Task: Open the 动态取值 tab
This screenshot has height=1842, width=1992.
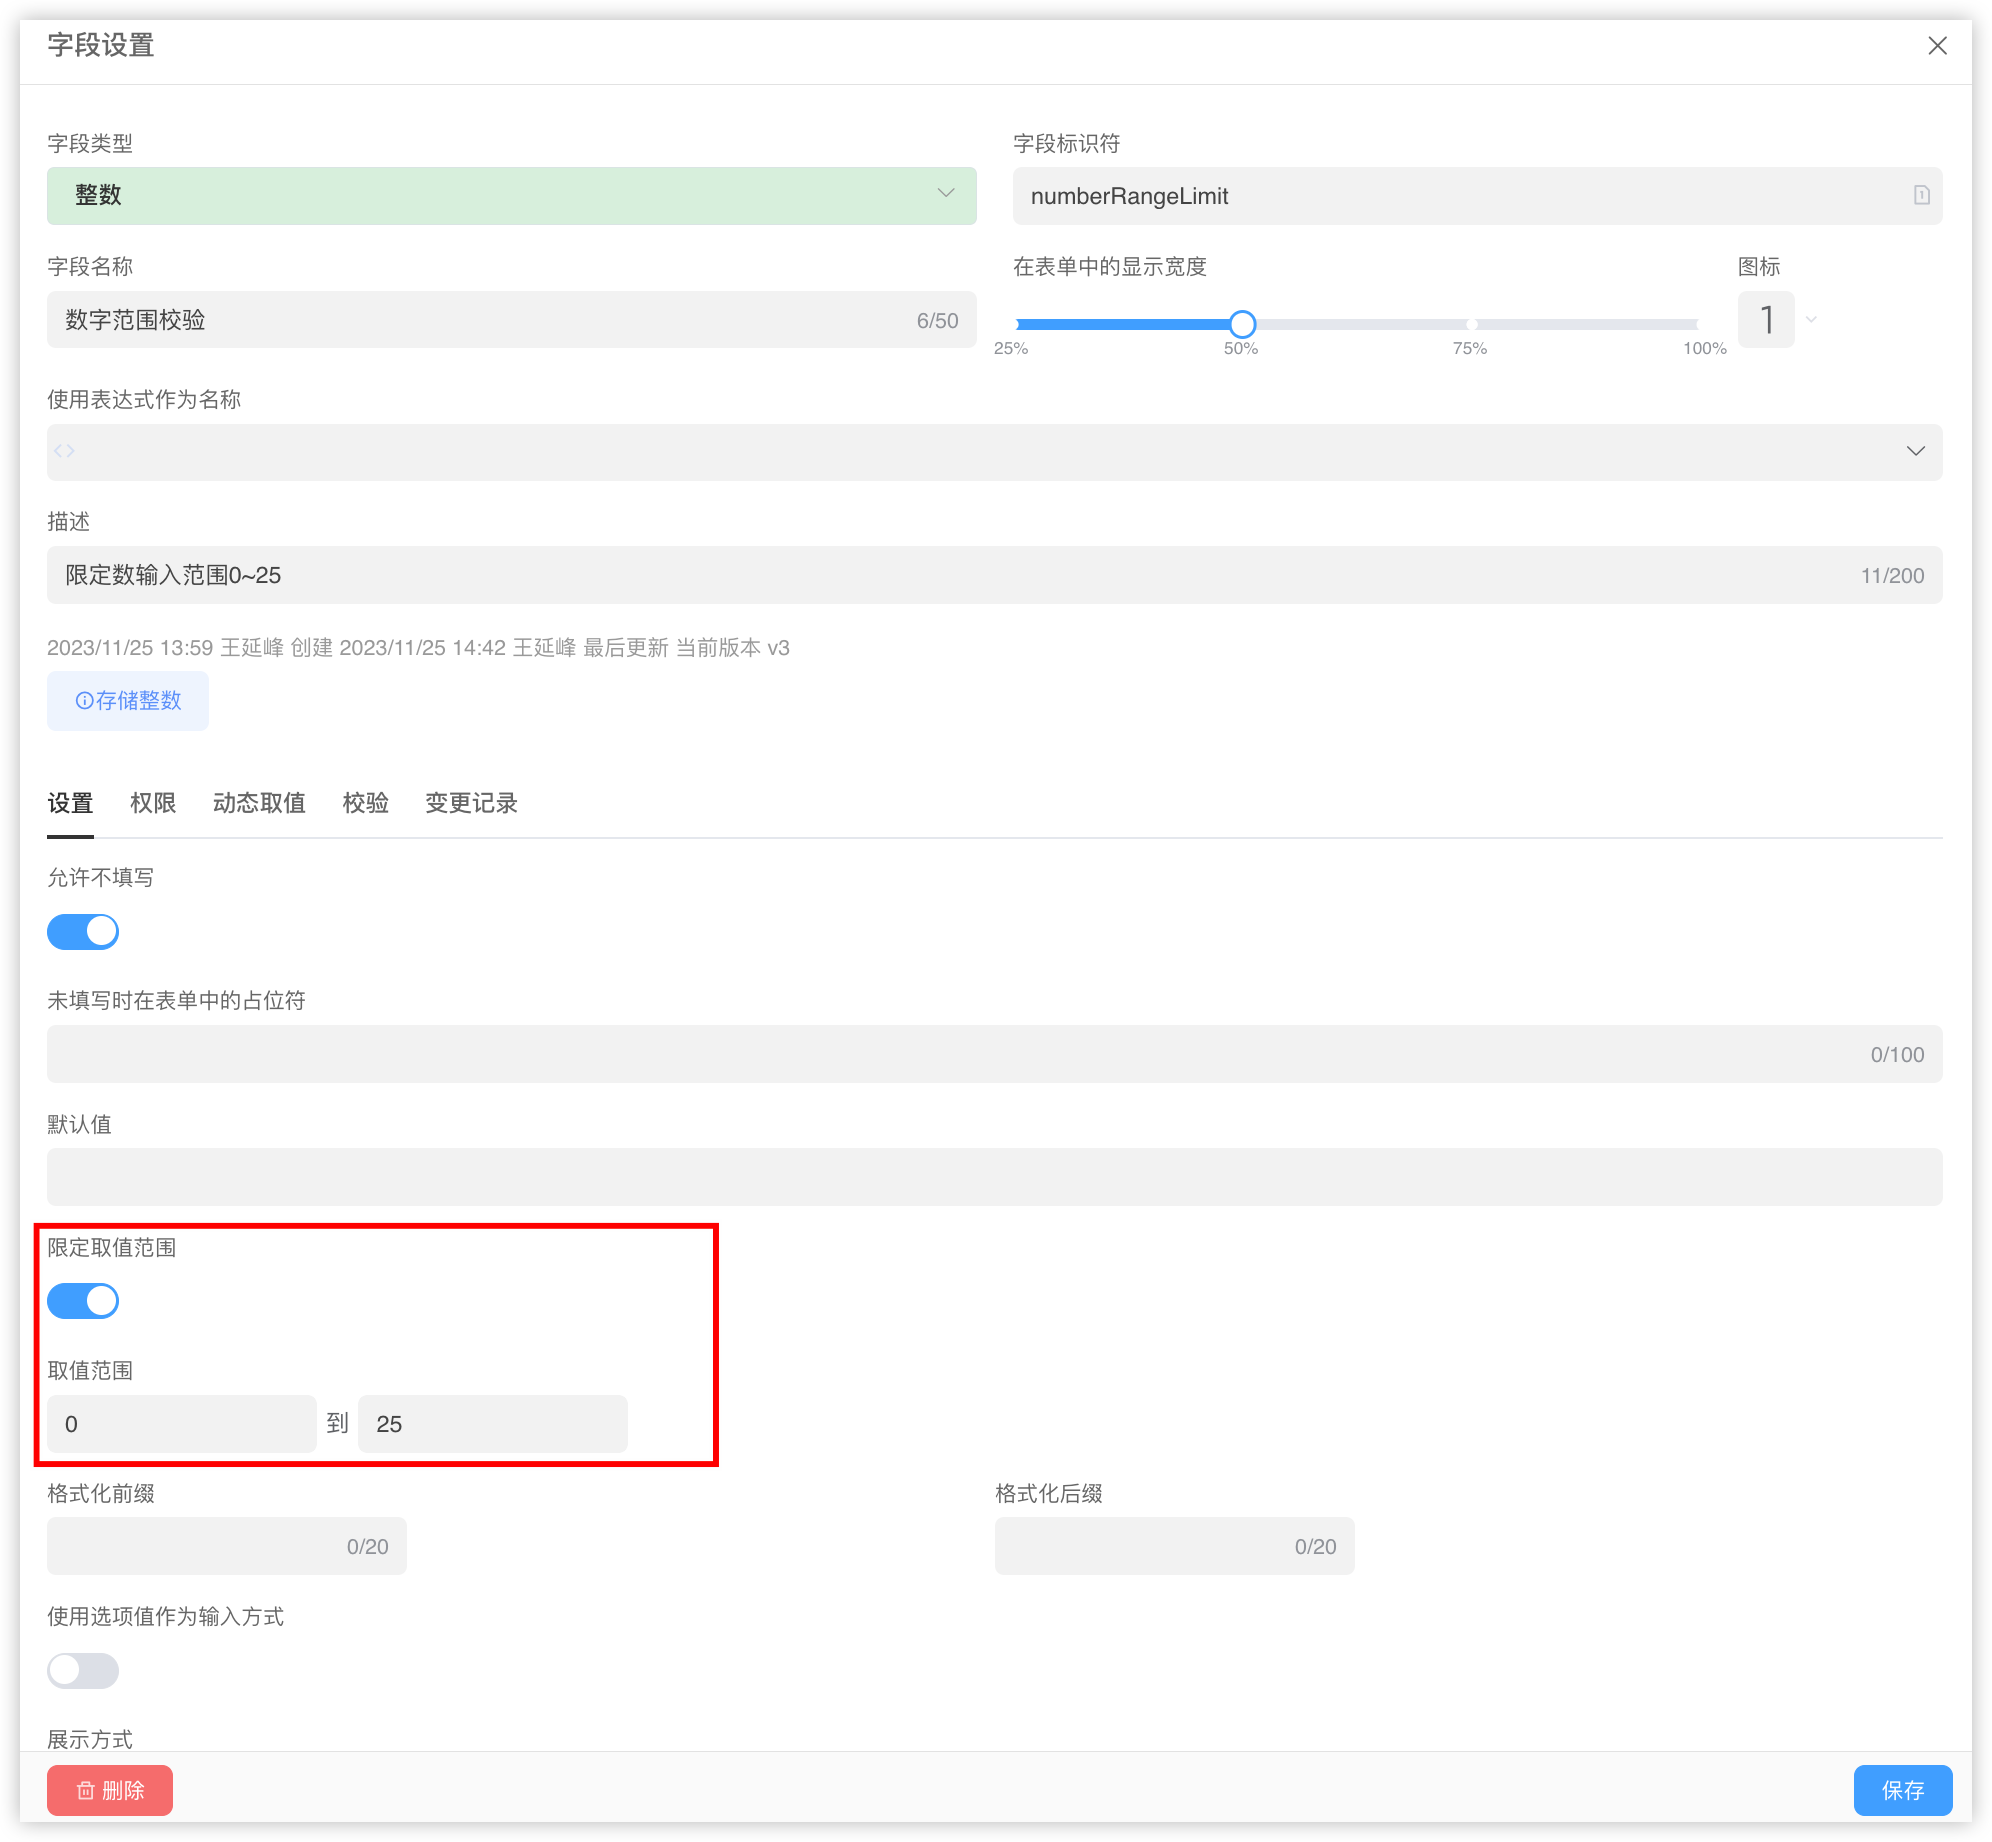Action: click(259, 803)
